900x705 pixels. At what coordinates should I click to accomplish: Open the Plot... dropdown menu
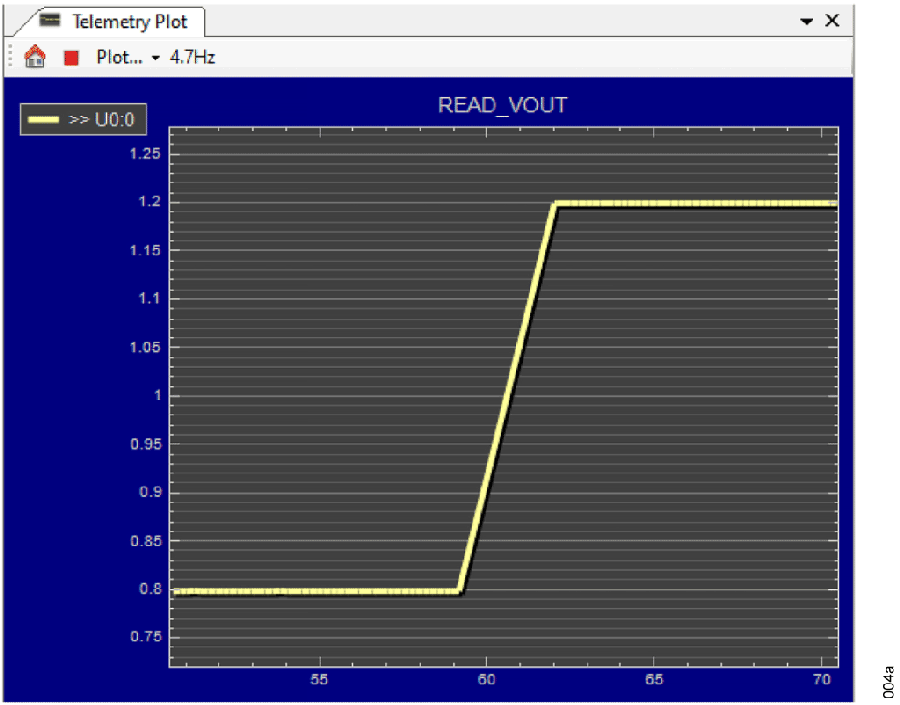(127, 57)
